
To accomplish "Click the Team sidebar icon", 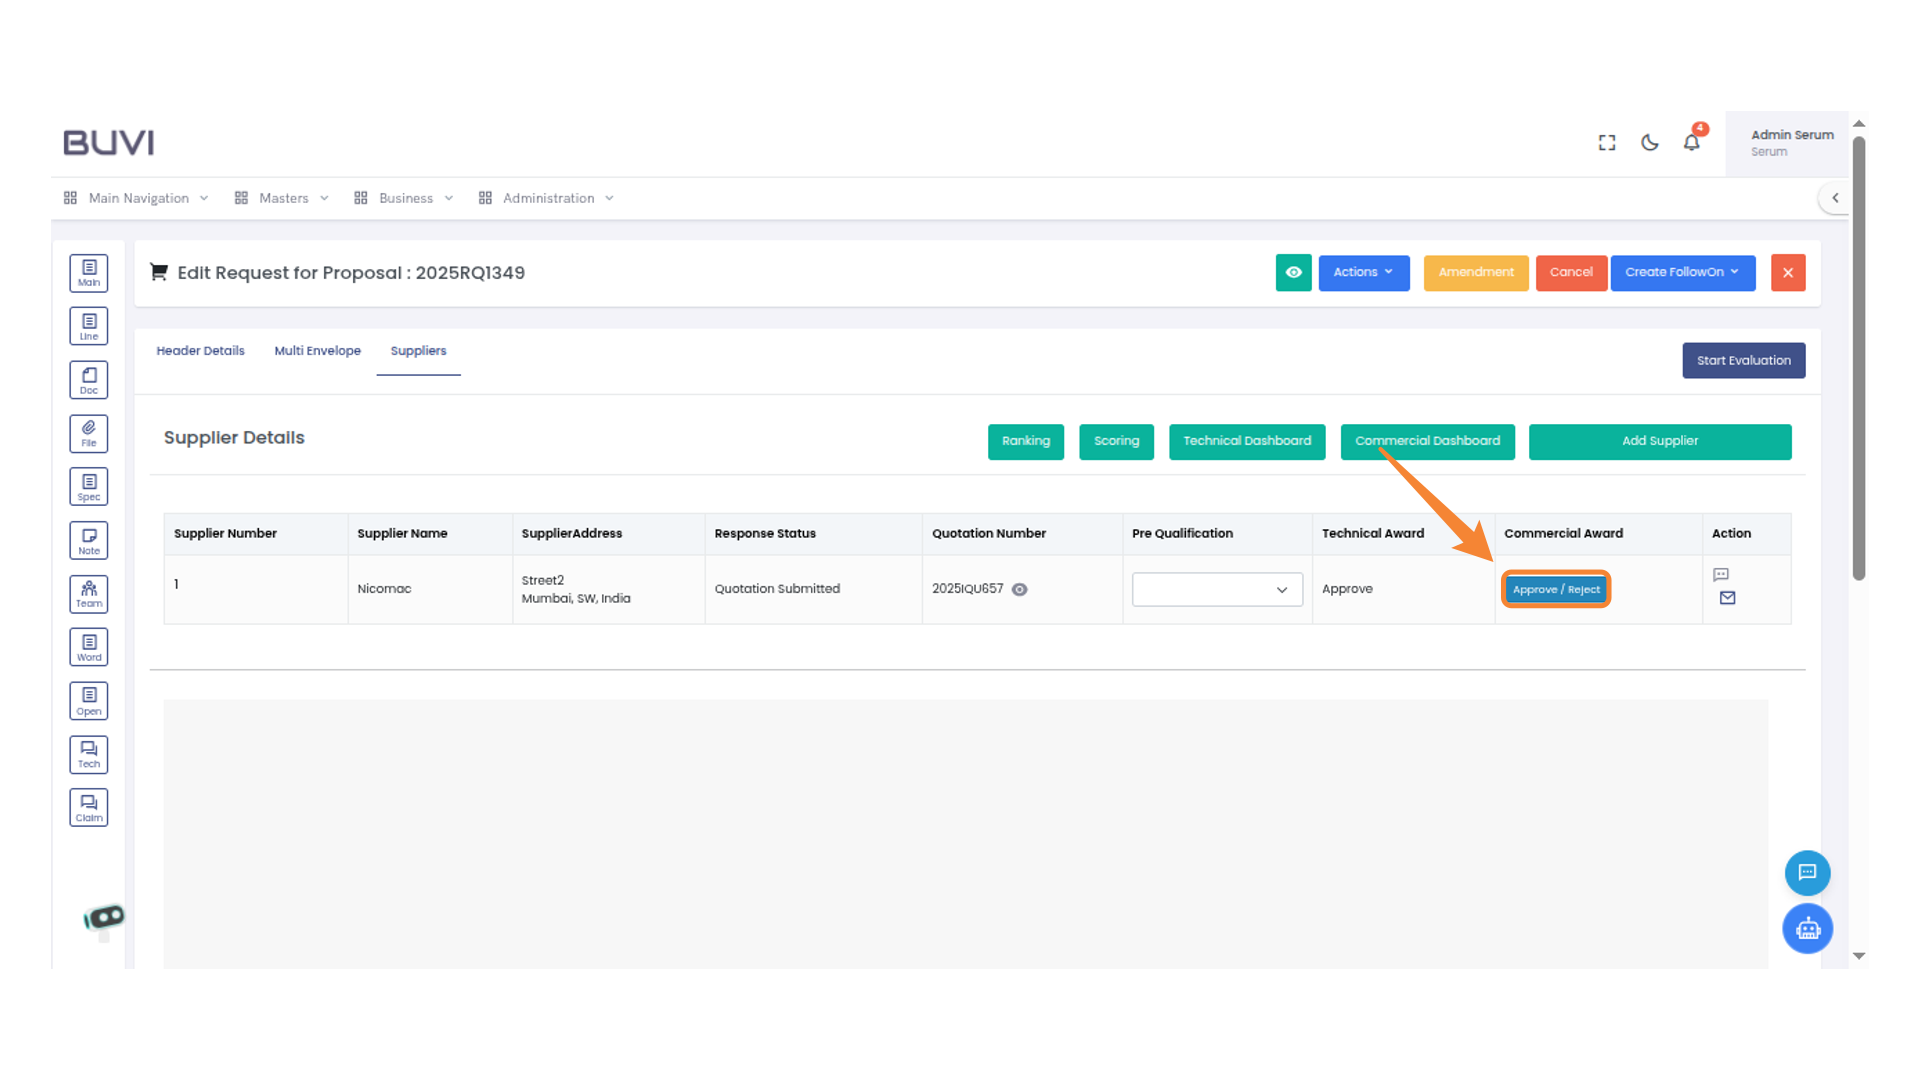I will [x=89, y=594].
